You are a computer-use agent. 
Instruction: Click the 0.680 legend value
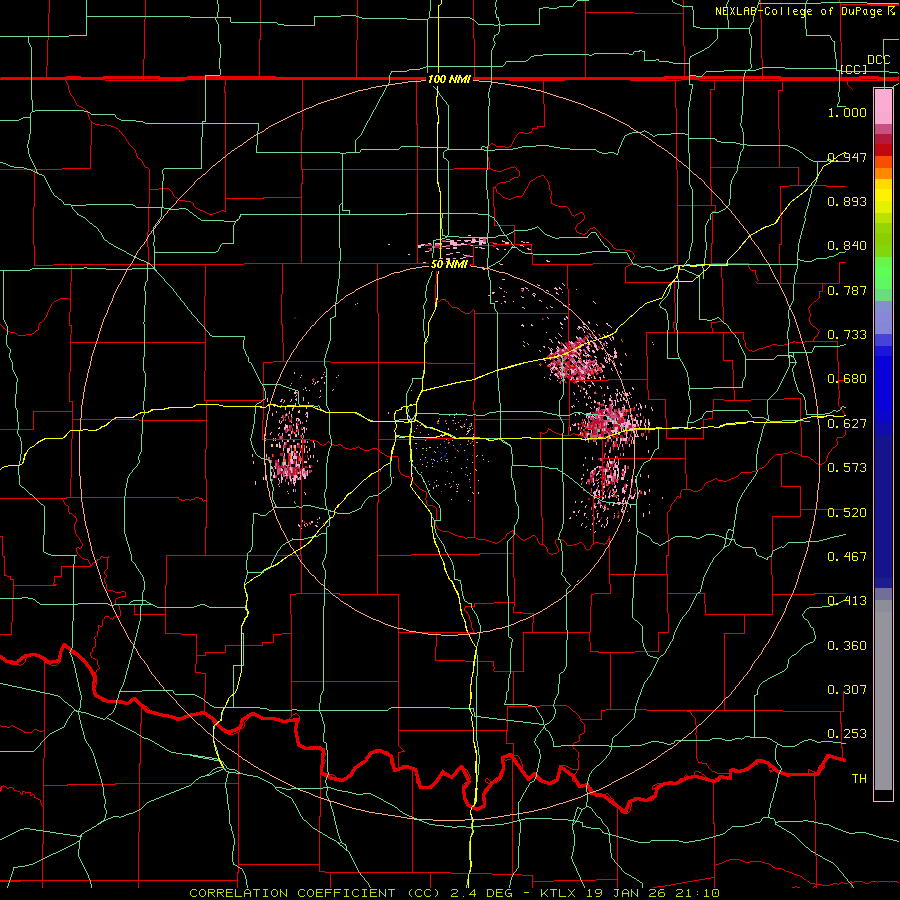[x=847, y=379]
